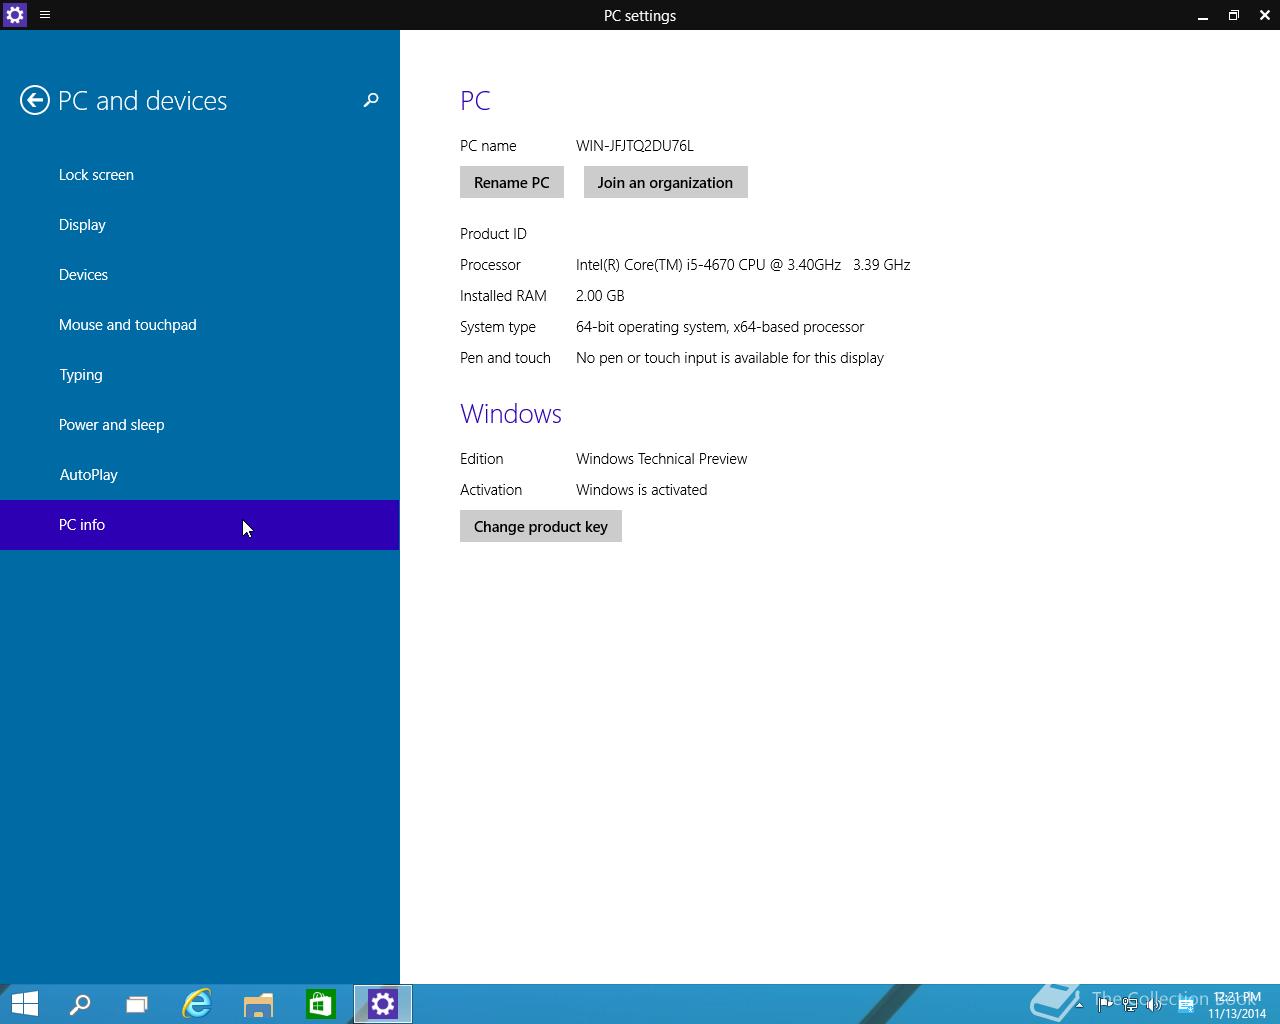Click the Product ID label
The height and width of the screenshot is (1024, 1280).
pyautogui.click(x=493, y=234)
